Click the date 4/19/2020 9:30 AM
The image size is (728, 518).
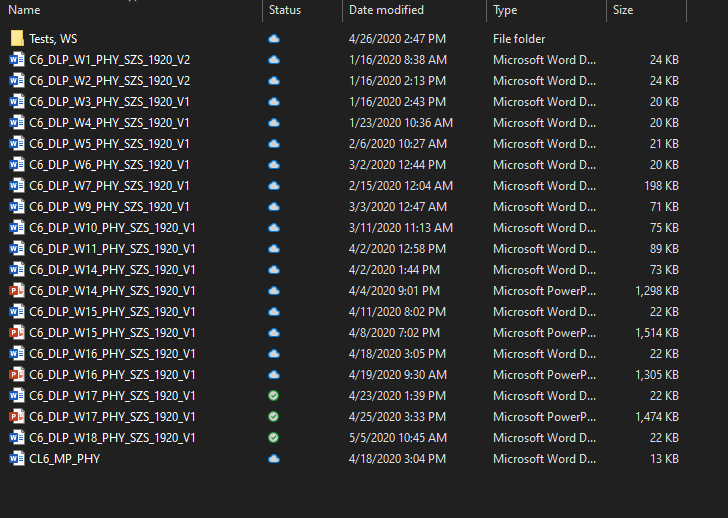click(x=397, y=375)
